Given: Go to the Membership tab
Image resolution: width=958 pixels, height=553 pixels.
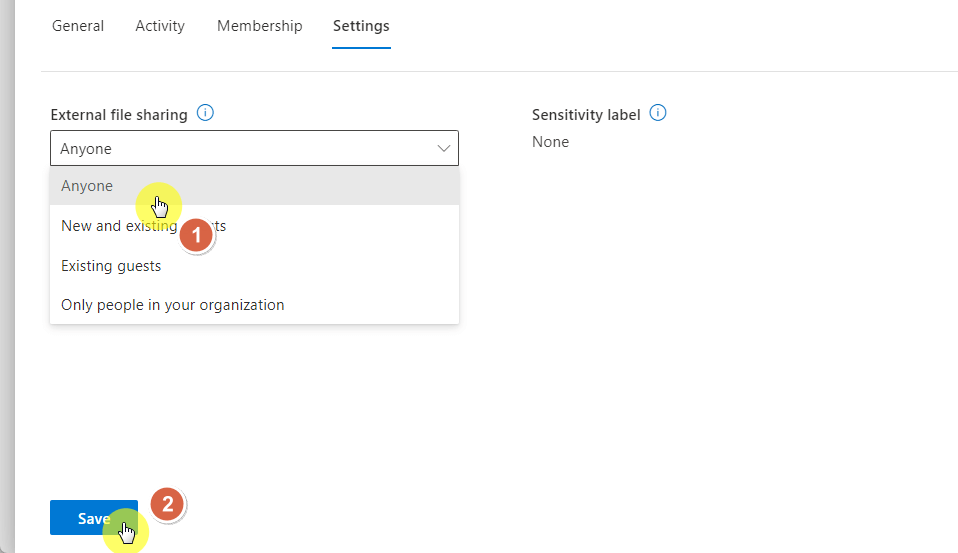Looking at the screenshot, I should [260, 26].
